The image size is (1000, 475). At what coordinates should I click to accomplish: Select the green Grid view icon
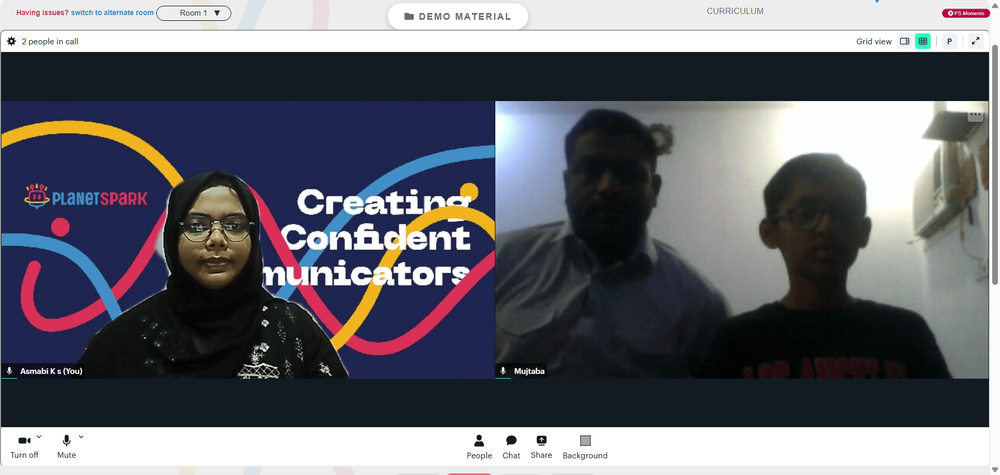(x=922, y=41)
